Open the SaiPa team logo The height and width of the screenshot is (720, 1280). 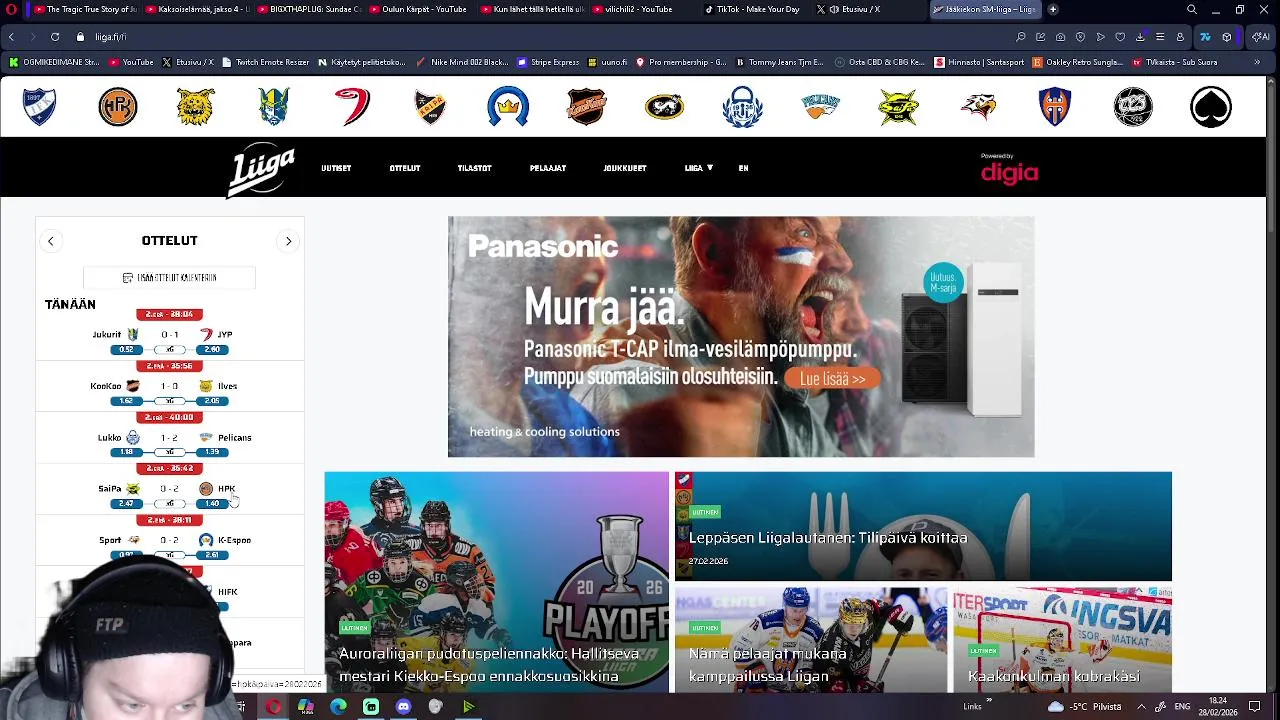click(898, 107)
